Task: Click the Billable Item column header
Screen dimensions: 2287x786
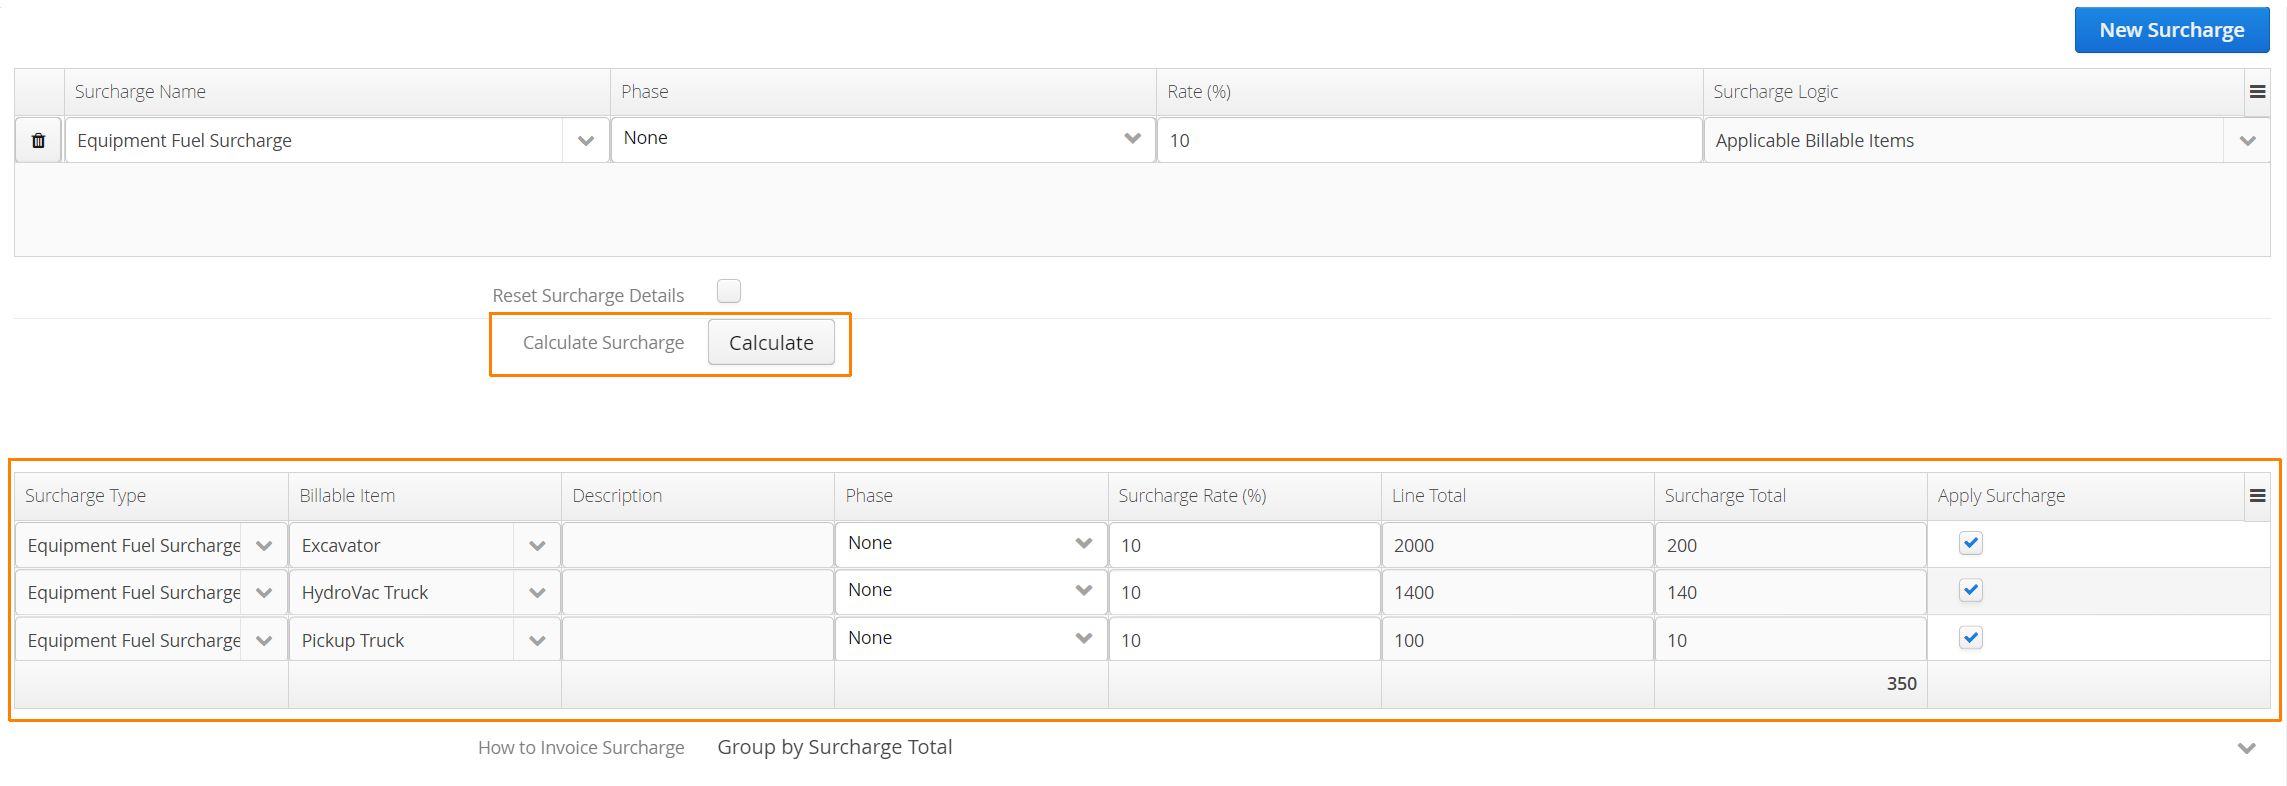Action: click(x=425, y=496)
